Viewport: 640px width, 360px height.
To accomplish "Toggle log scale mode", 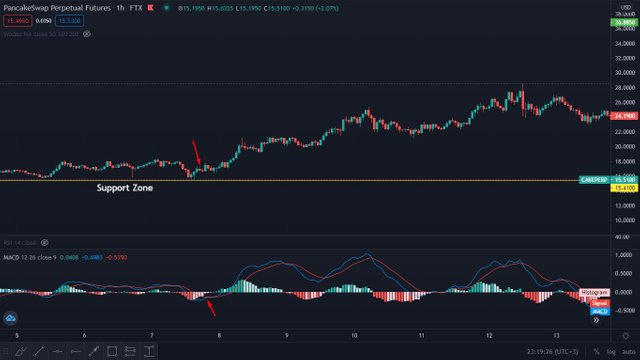I will (x=611, y=351).
